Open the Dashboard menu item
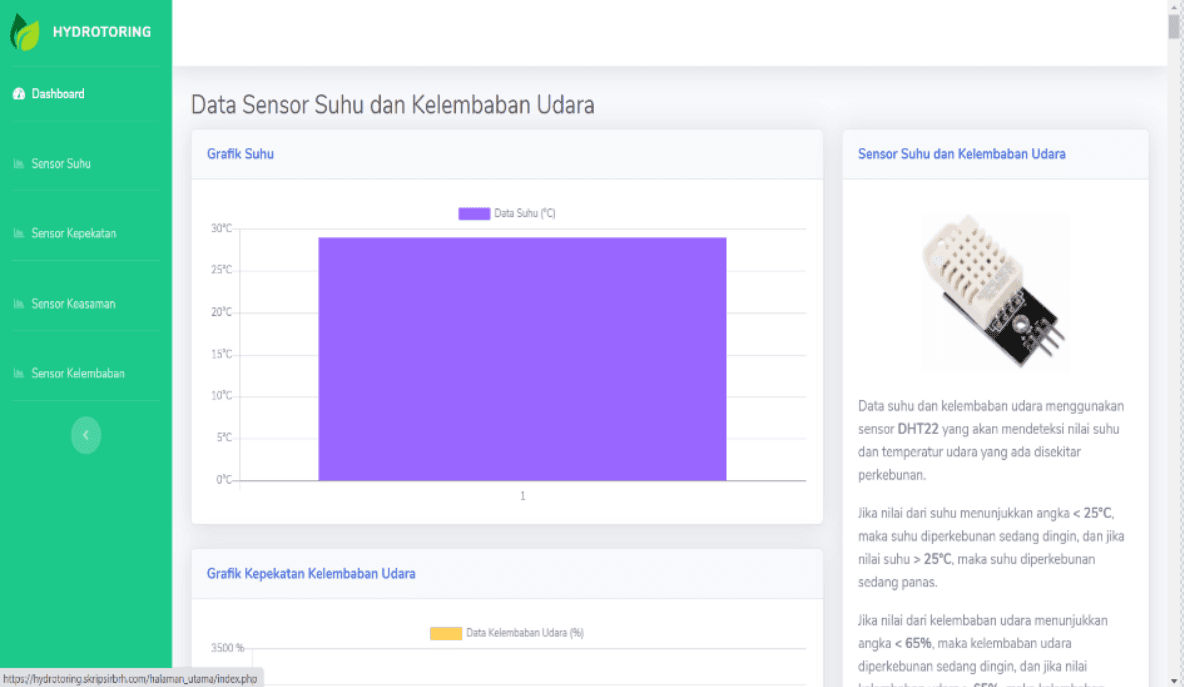 pyautogui.click(x=86, y=94)
